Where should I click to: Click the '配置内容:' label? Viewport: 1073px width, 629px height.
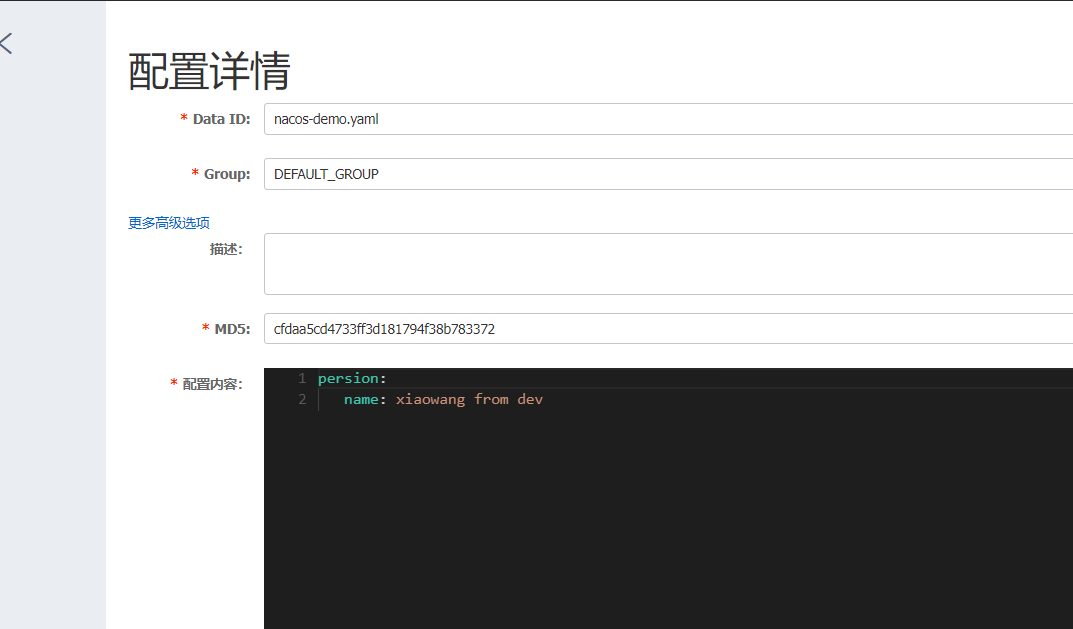[x=212, y=384]
